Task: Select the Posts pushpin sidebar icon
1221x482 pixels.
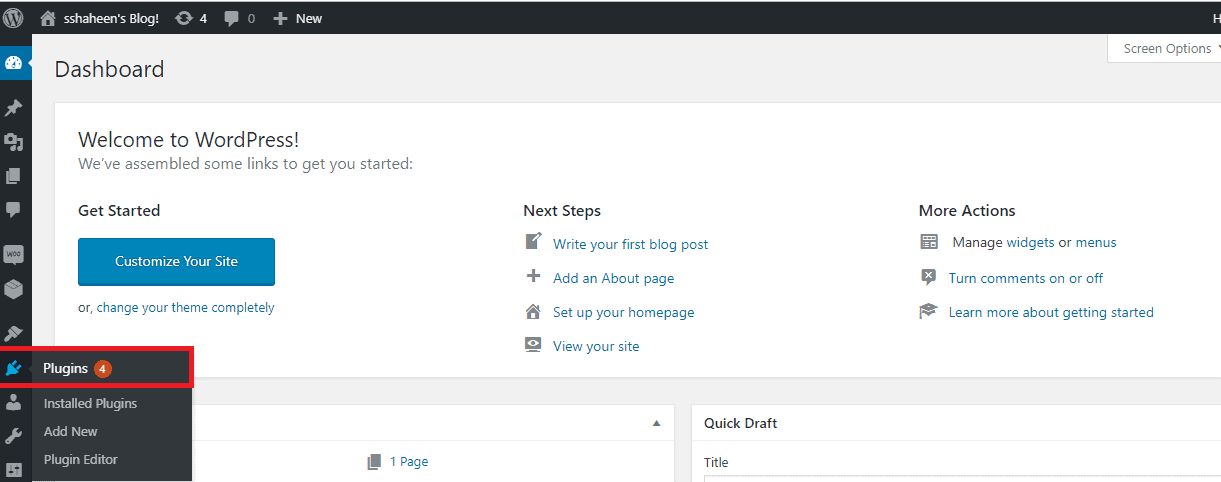Action: 14,107
